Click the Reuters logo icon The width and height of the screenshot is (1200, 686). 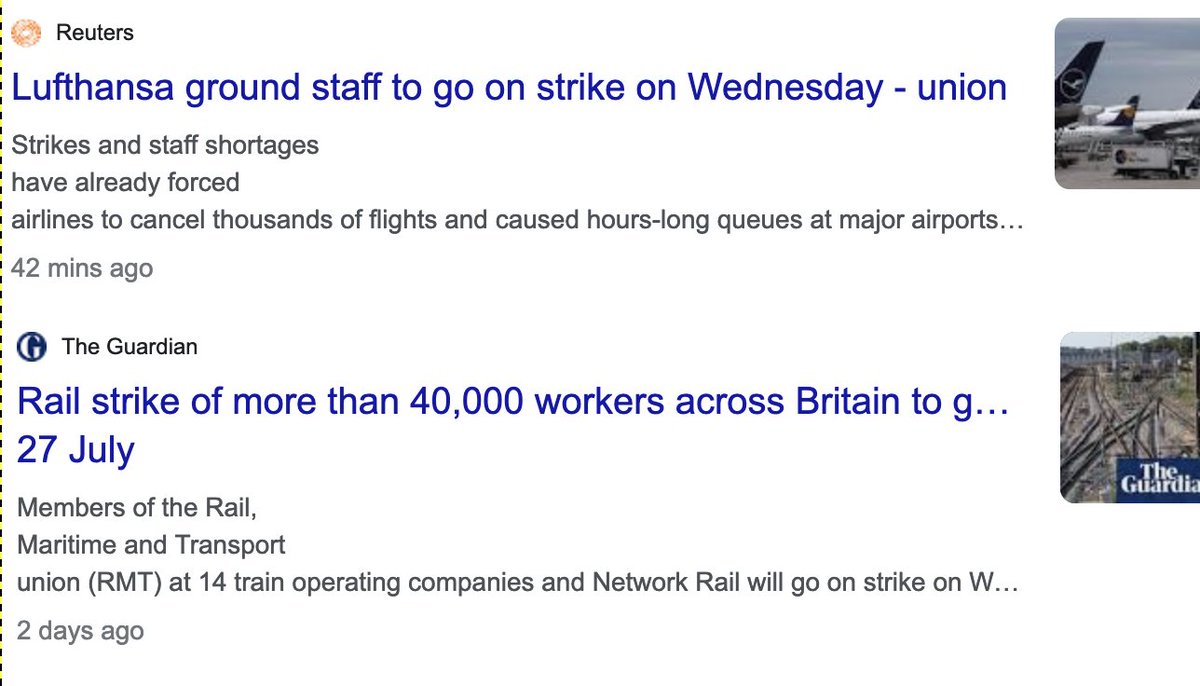[25, 33]
